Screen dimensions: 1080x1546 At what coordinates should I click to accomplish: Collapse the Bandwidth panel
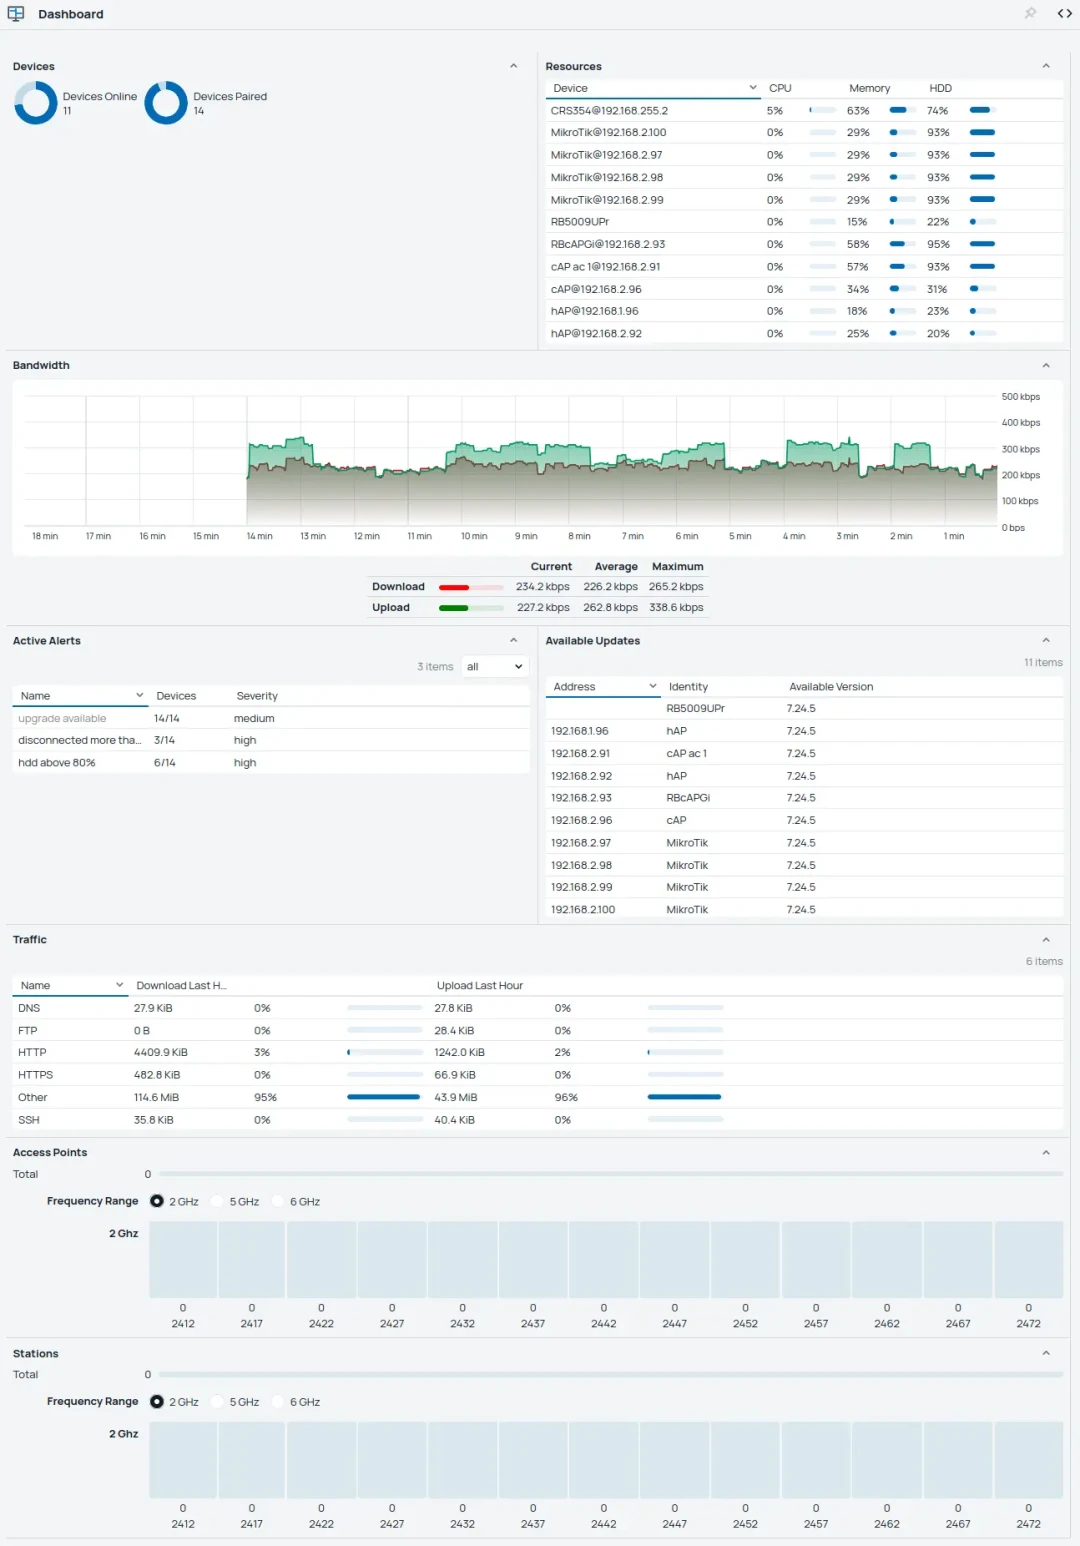click(1046, 365)
